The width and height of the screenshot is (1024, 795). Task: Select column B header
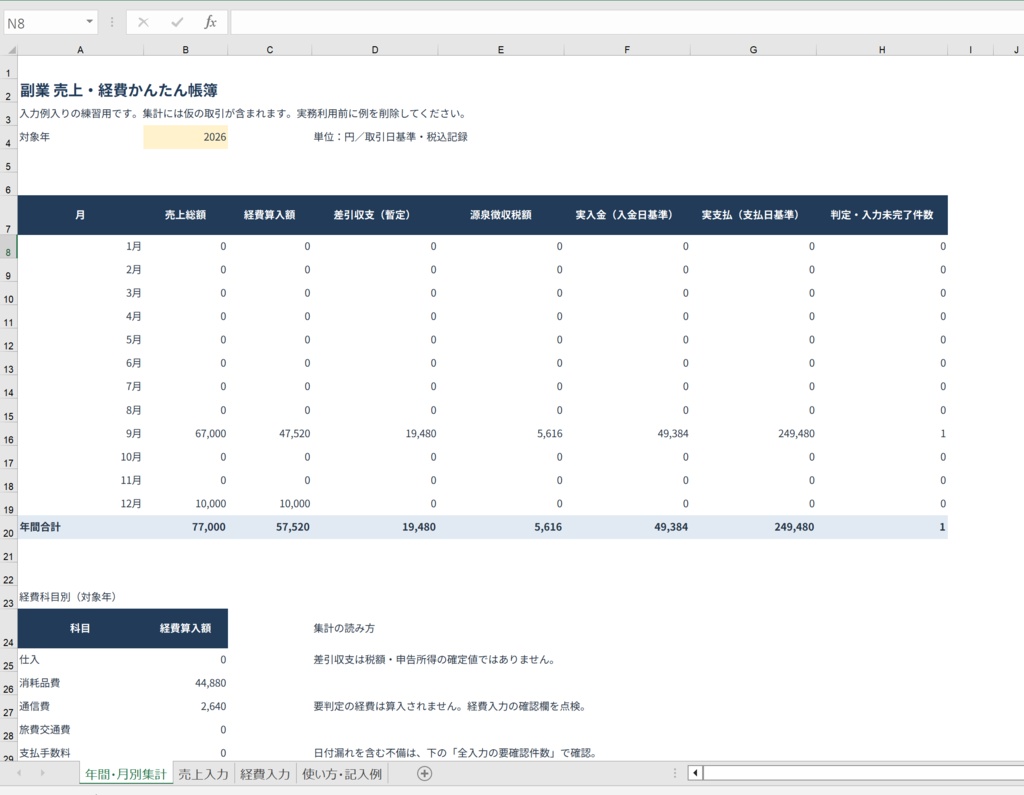pyautogui.click(x=185, y=50)
